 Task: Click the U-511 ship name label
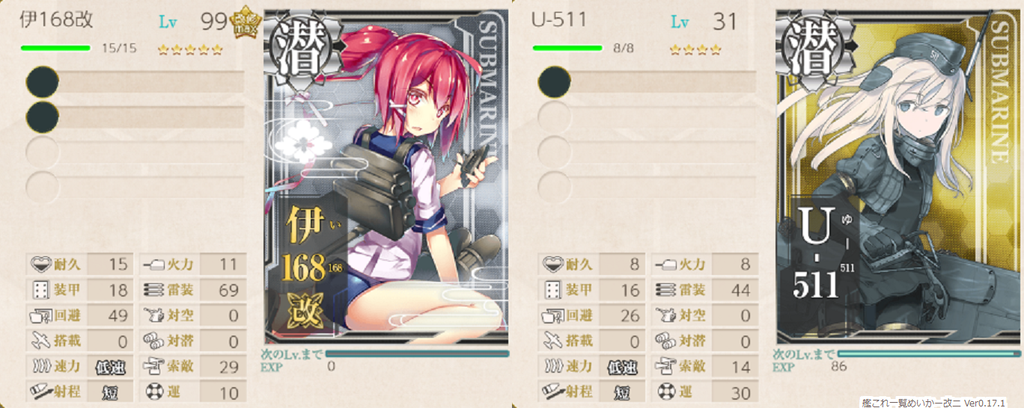pyautogui.click(x=559, y=20)
